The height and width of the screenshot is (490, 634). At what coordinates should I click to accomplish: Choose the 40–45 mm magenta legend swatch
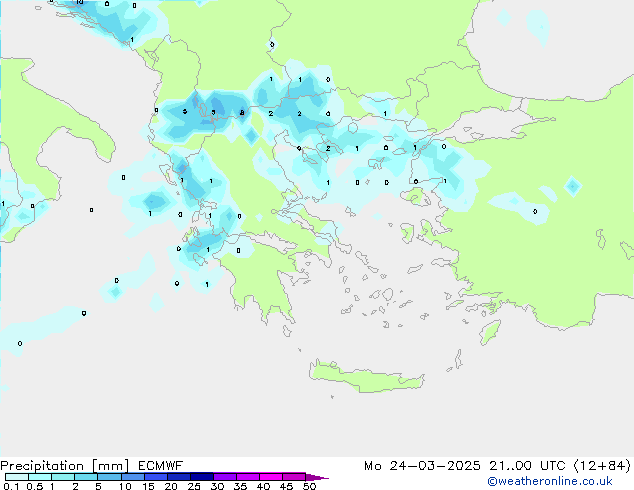(x=271, y=477)
